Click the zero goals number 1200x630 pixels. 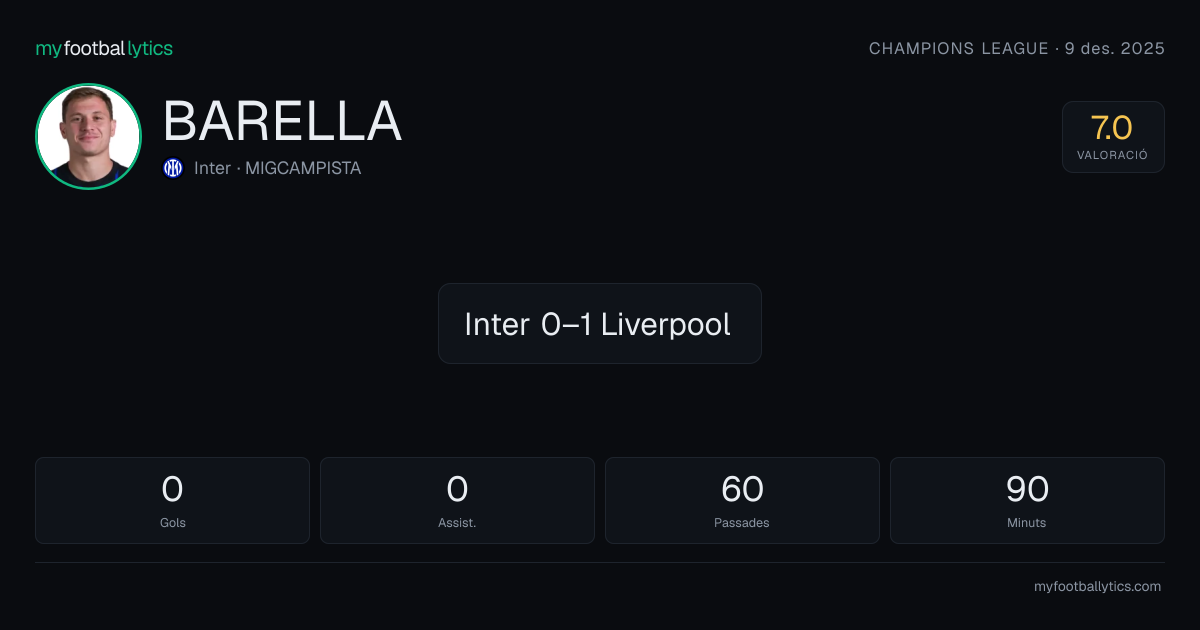click(172, 489)
